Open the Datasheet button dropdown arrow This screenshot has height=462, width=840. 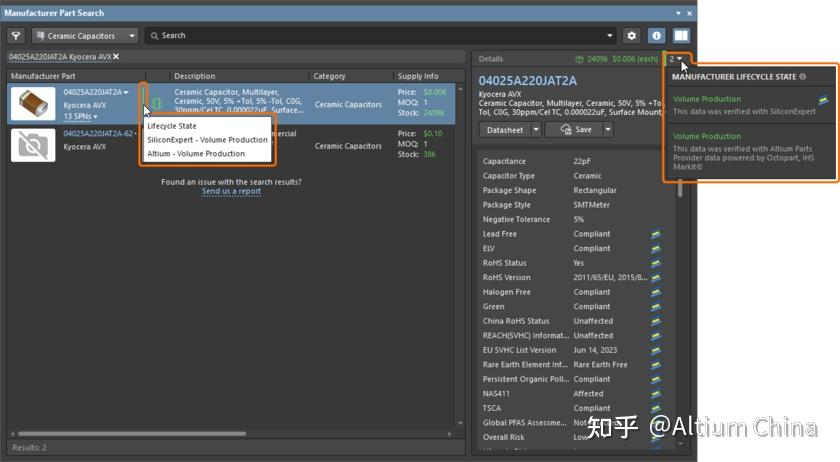[x=536, y=130]
